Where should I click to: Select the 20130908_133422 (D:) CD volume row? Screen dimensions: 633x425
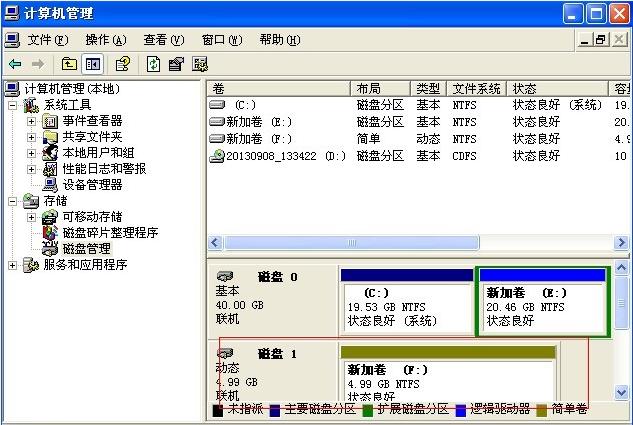[419, 156]
